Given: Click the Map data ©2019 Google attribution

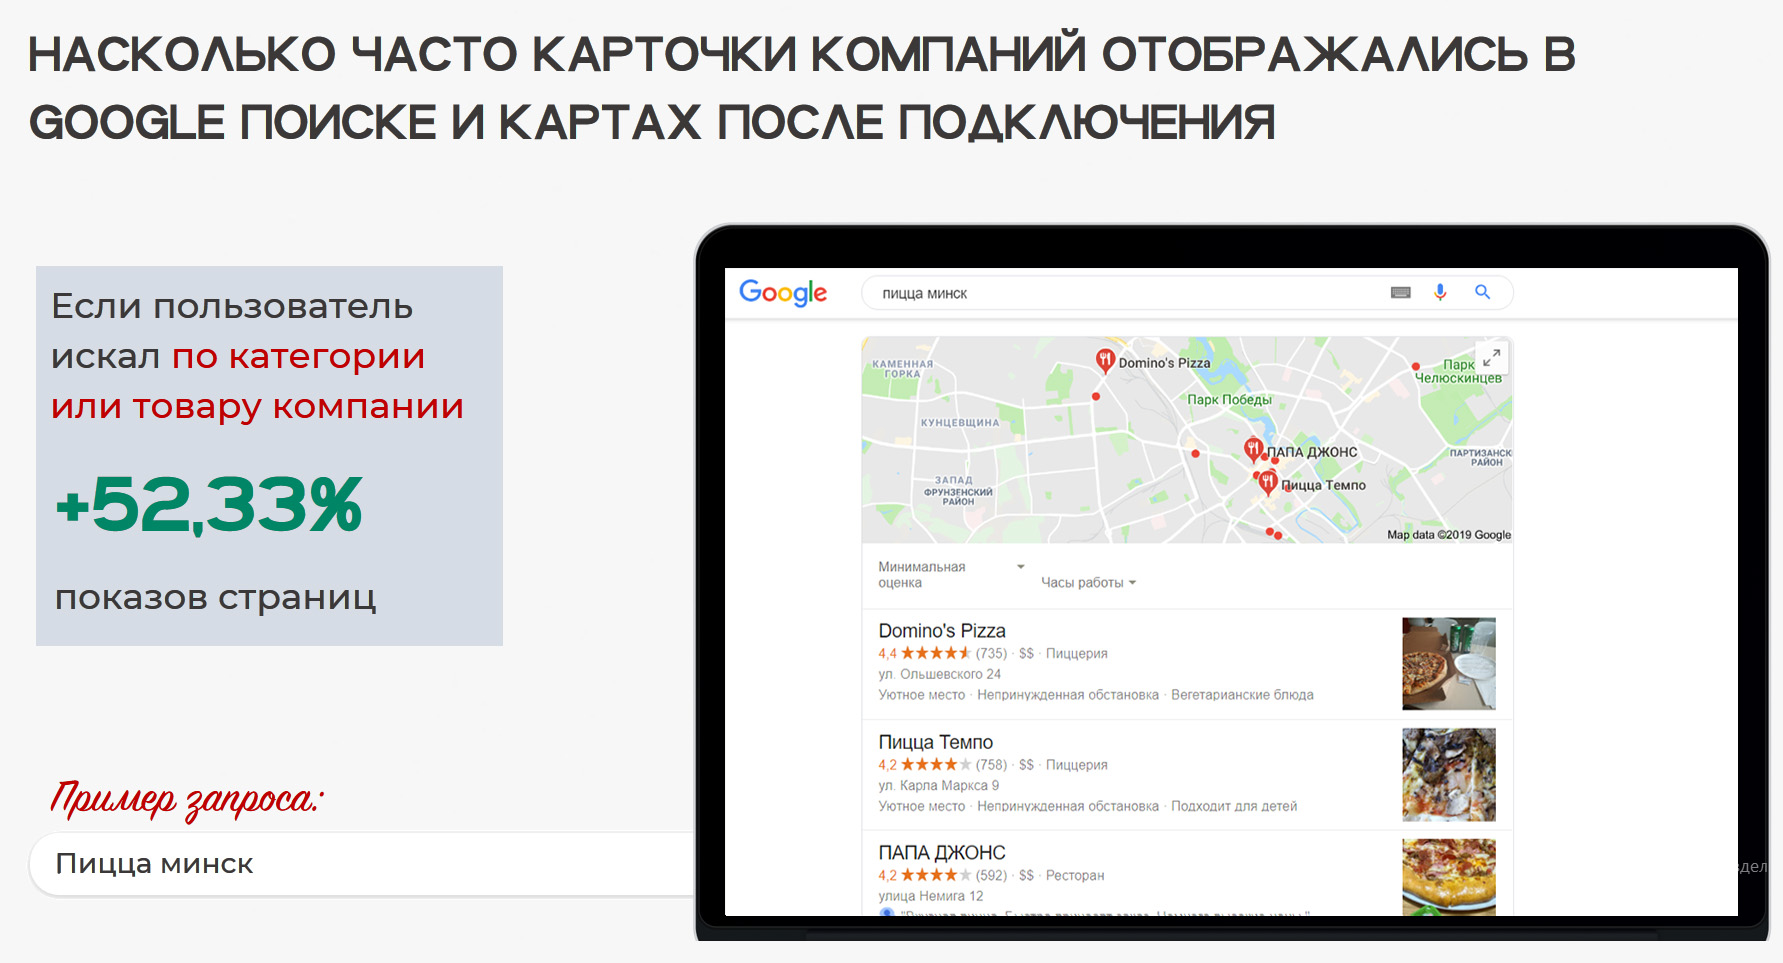Looking at the screenshot, I should tap(1449, 535).
